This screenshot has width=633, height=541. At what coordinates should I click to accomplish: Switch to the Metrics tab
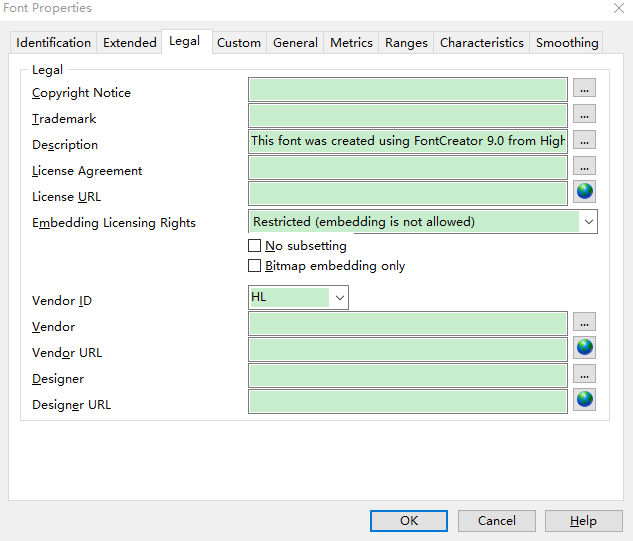[351, 42]
